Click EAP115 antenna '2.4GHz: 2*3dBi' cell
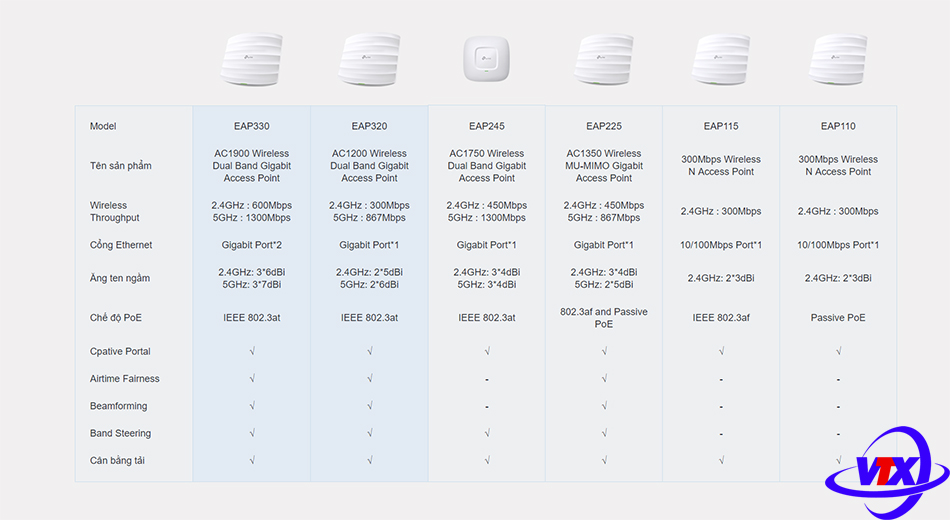The height and width of the screenshot is (520, 950). tap(721, 278)
